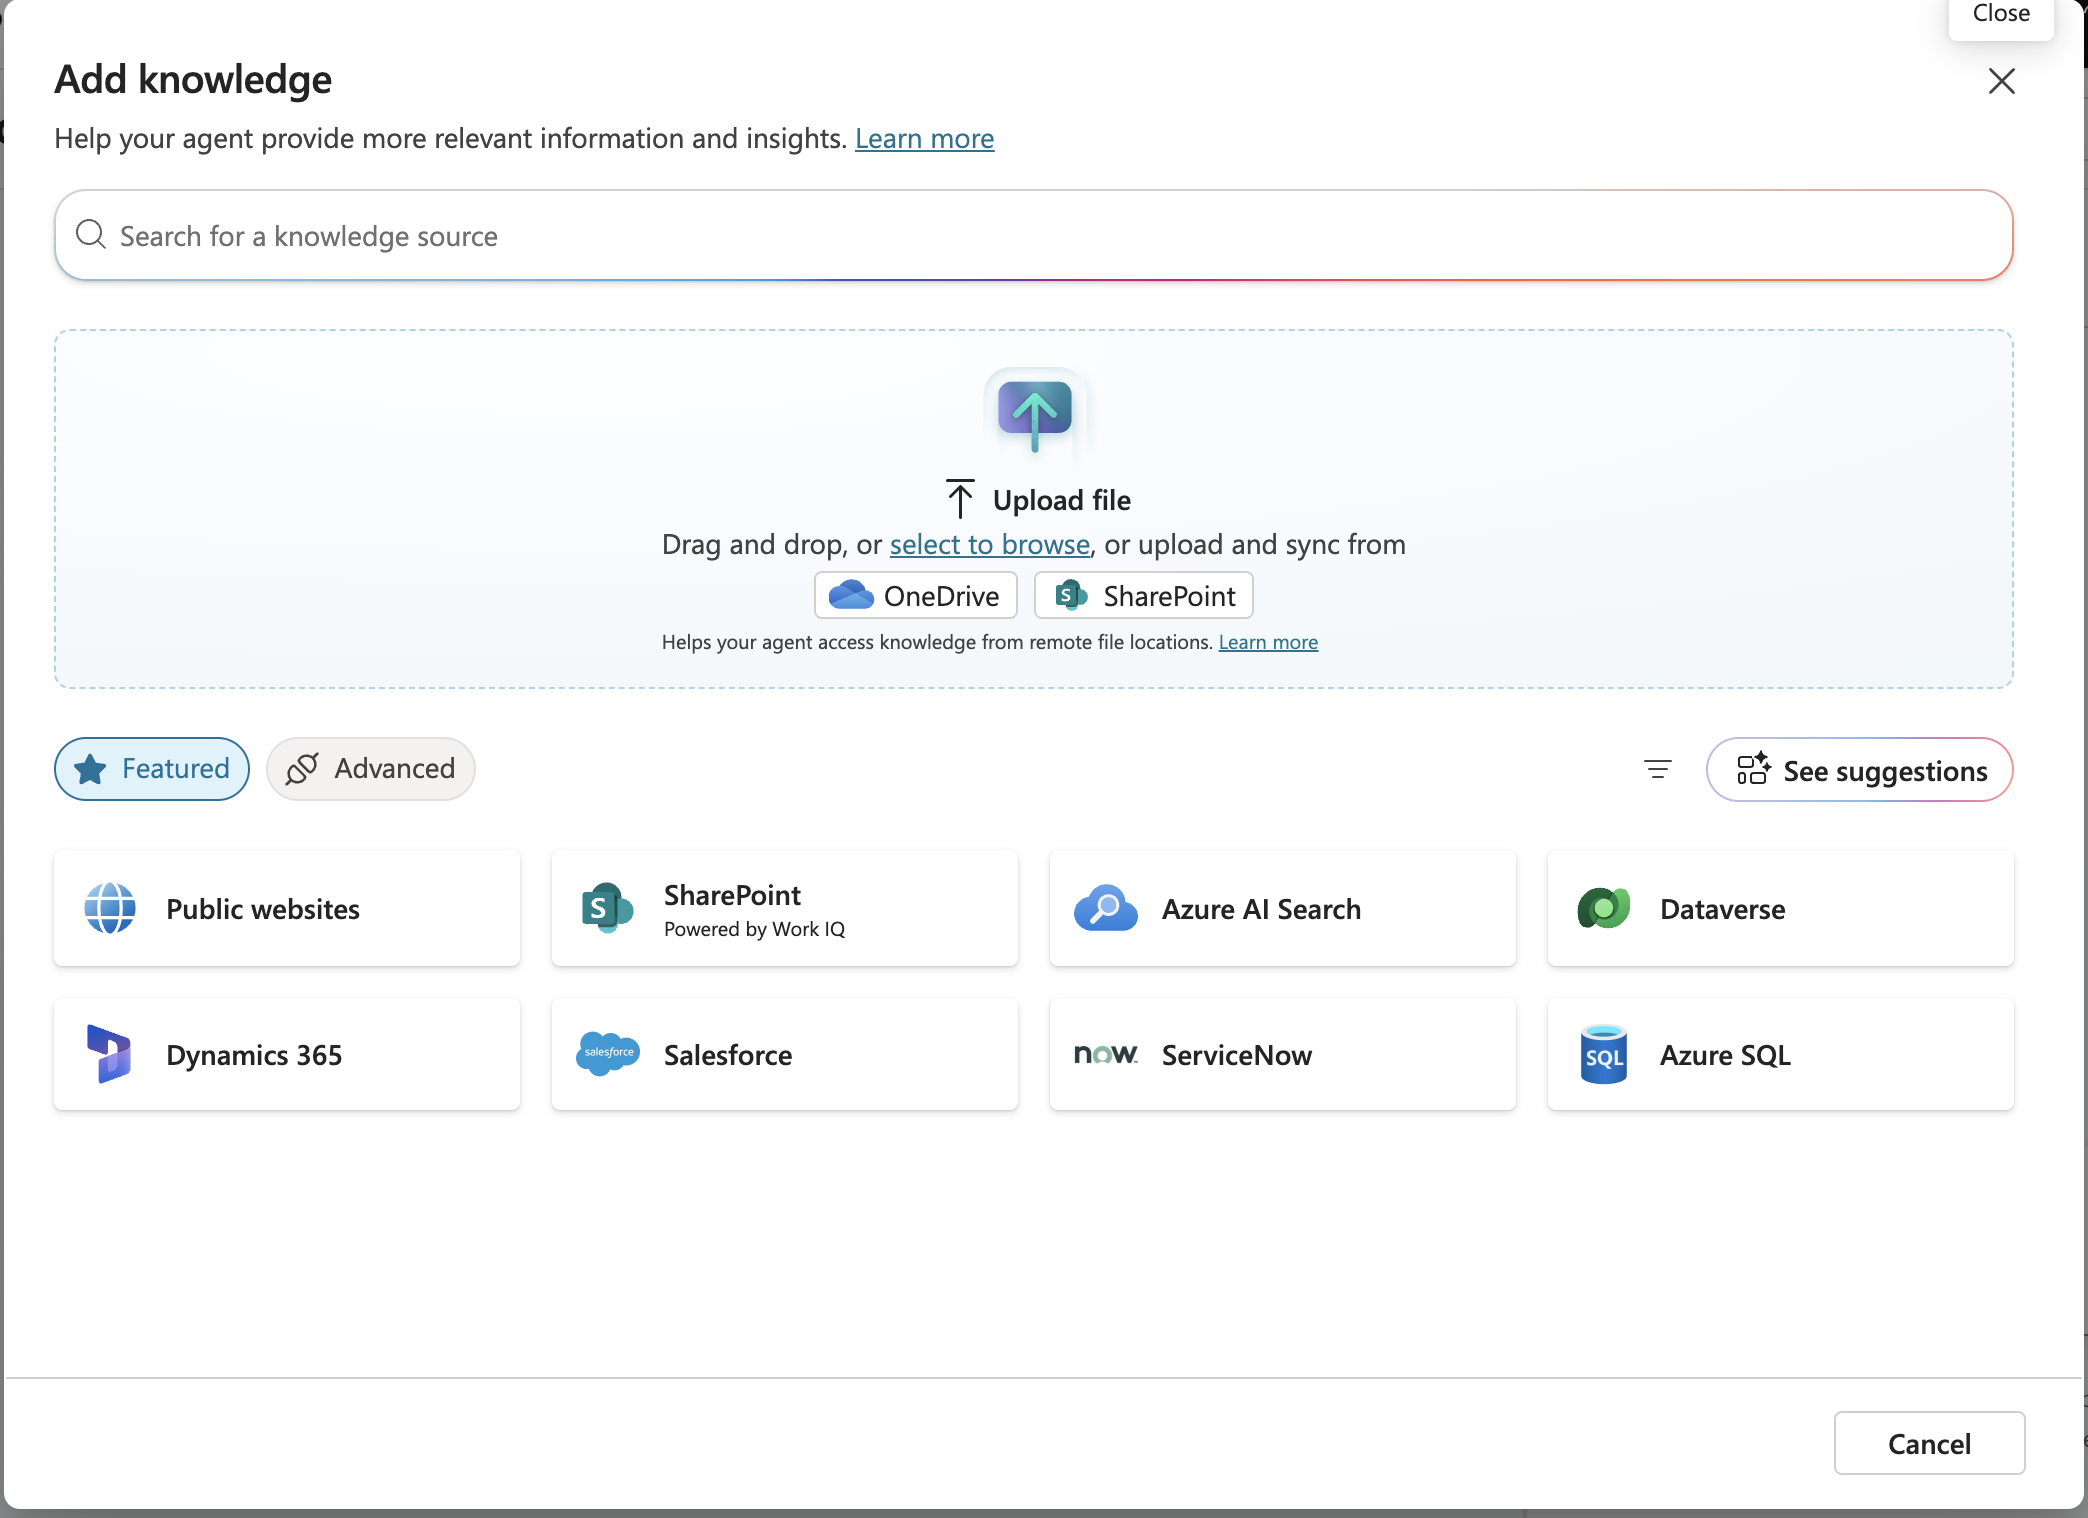The height and width of the screenshot is (1518, 2088).
Task: Click the SharePoint icon on its card
Action: pos(607,908)
